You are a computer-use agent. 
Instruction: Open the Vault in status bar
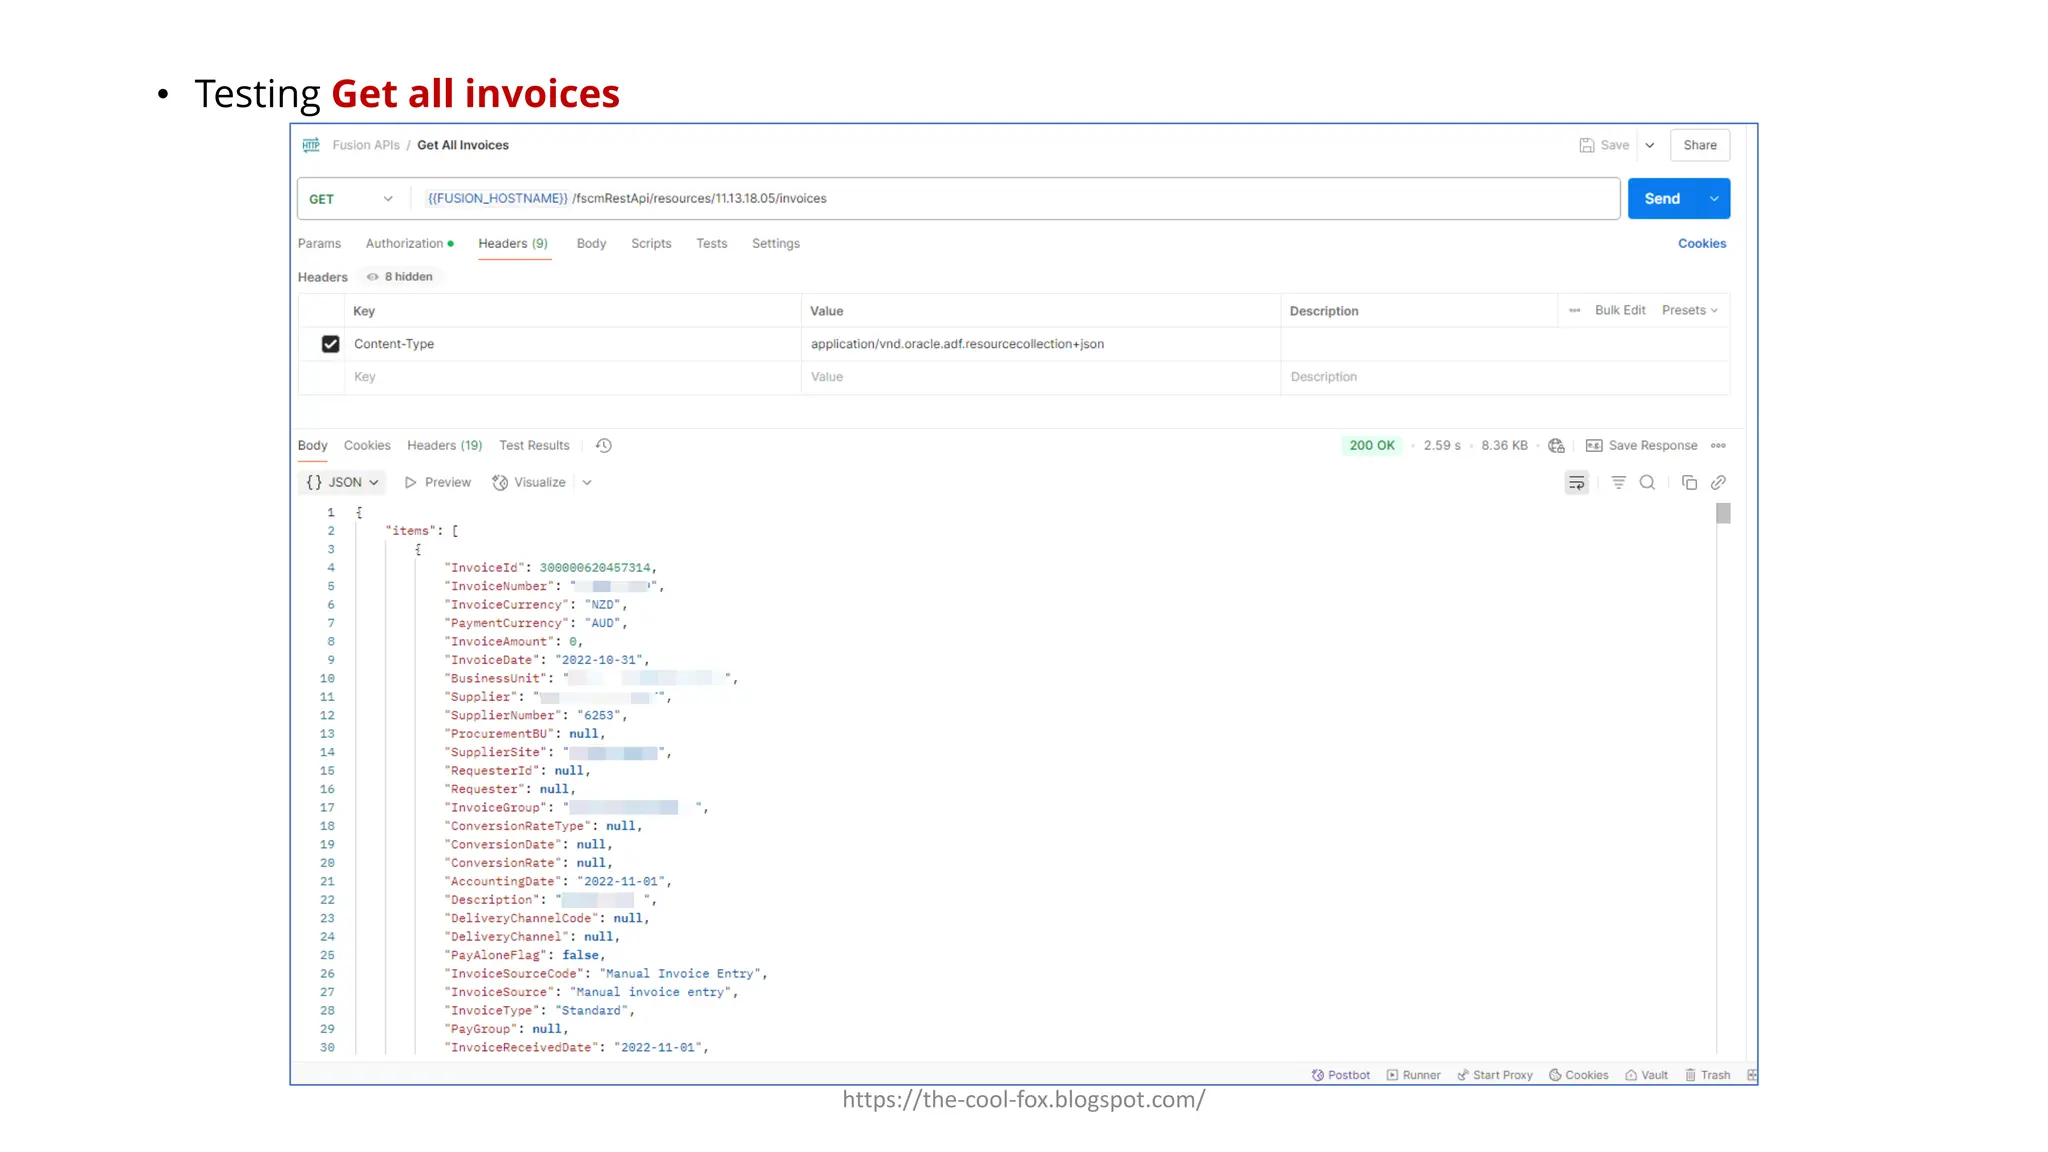(1646, 1075)
